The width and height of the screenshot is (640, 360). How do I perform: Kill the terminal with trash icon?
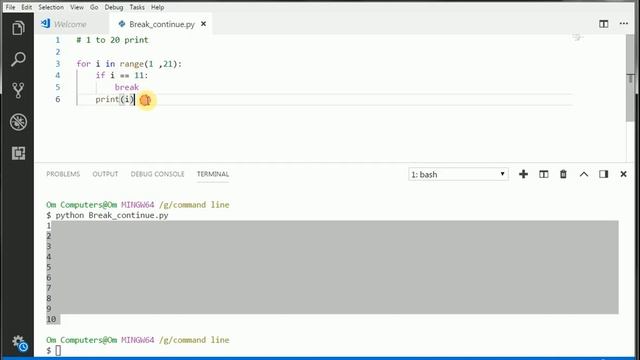point(563,174)
